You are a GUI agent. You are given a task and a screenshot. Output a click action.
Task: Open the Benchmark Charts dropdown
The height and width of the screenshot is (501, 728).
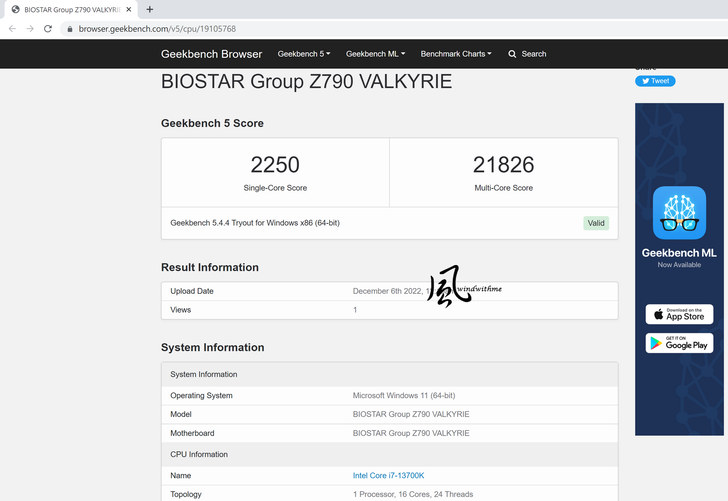[455, 54]
